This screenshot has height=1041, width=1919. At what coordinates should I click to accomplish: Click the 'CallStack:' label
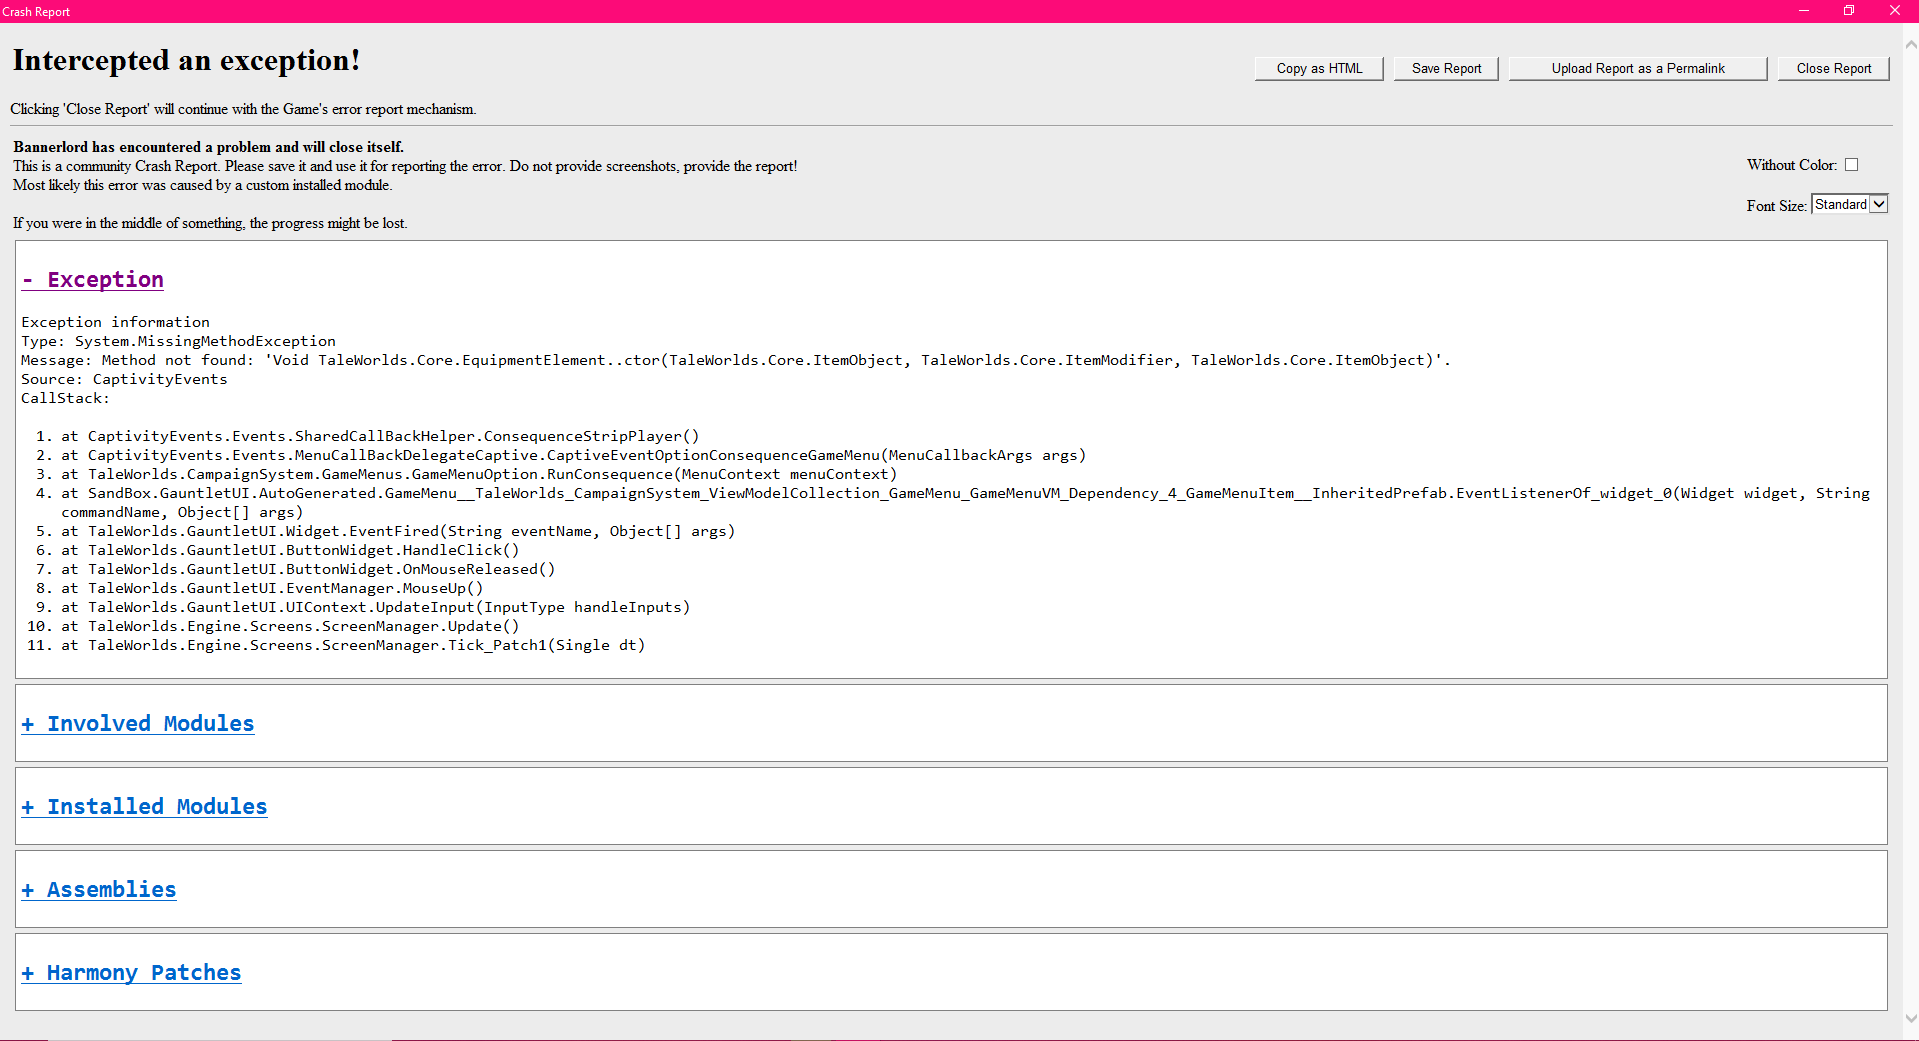66,398
